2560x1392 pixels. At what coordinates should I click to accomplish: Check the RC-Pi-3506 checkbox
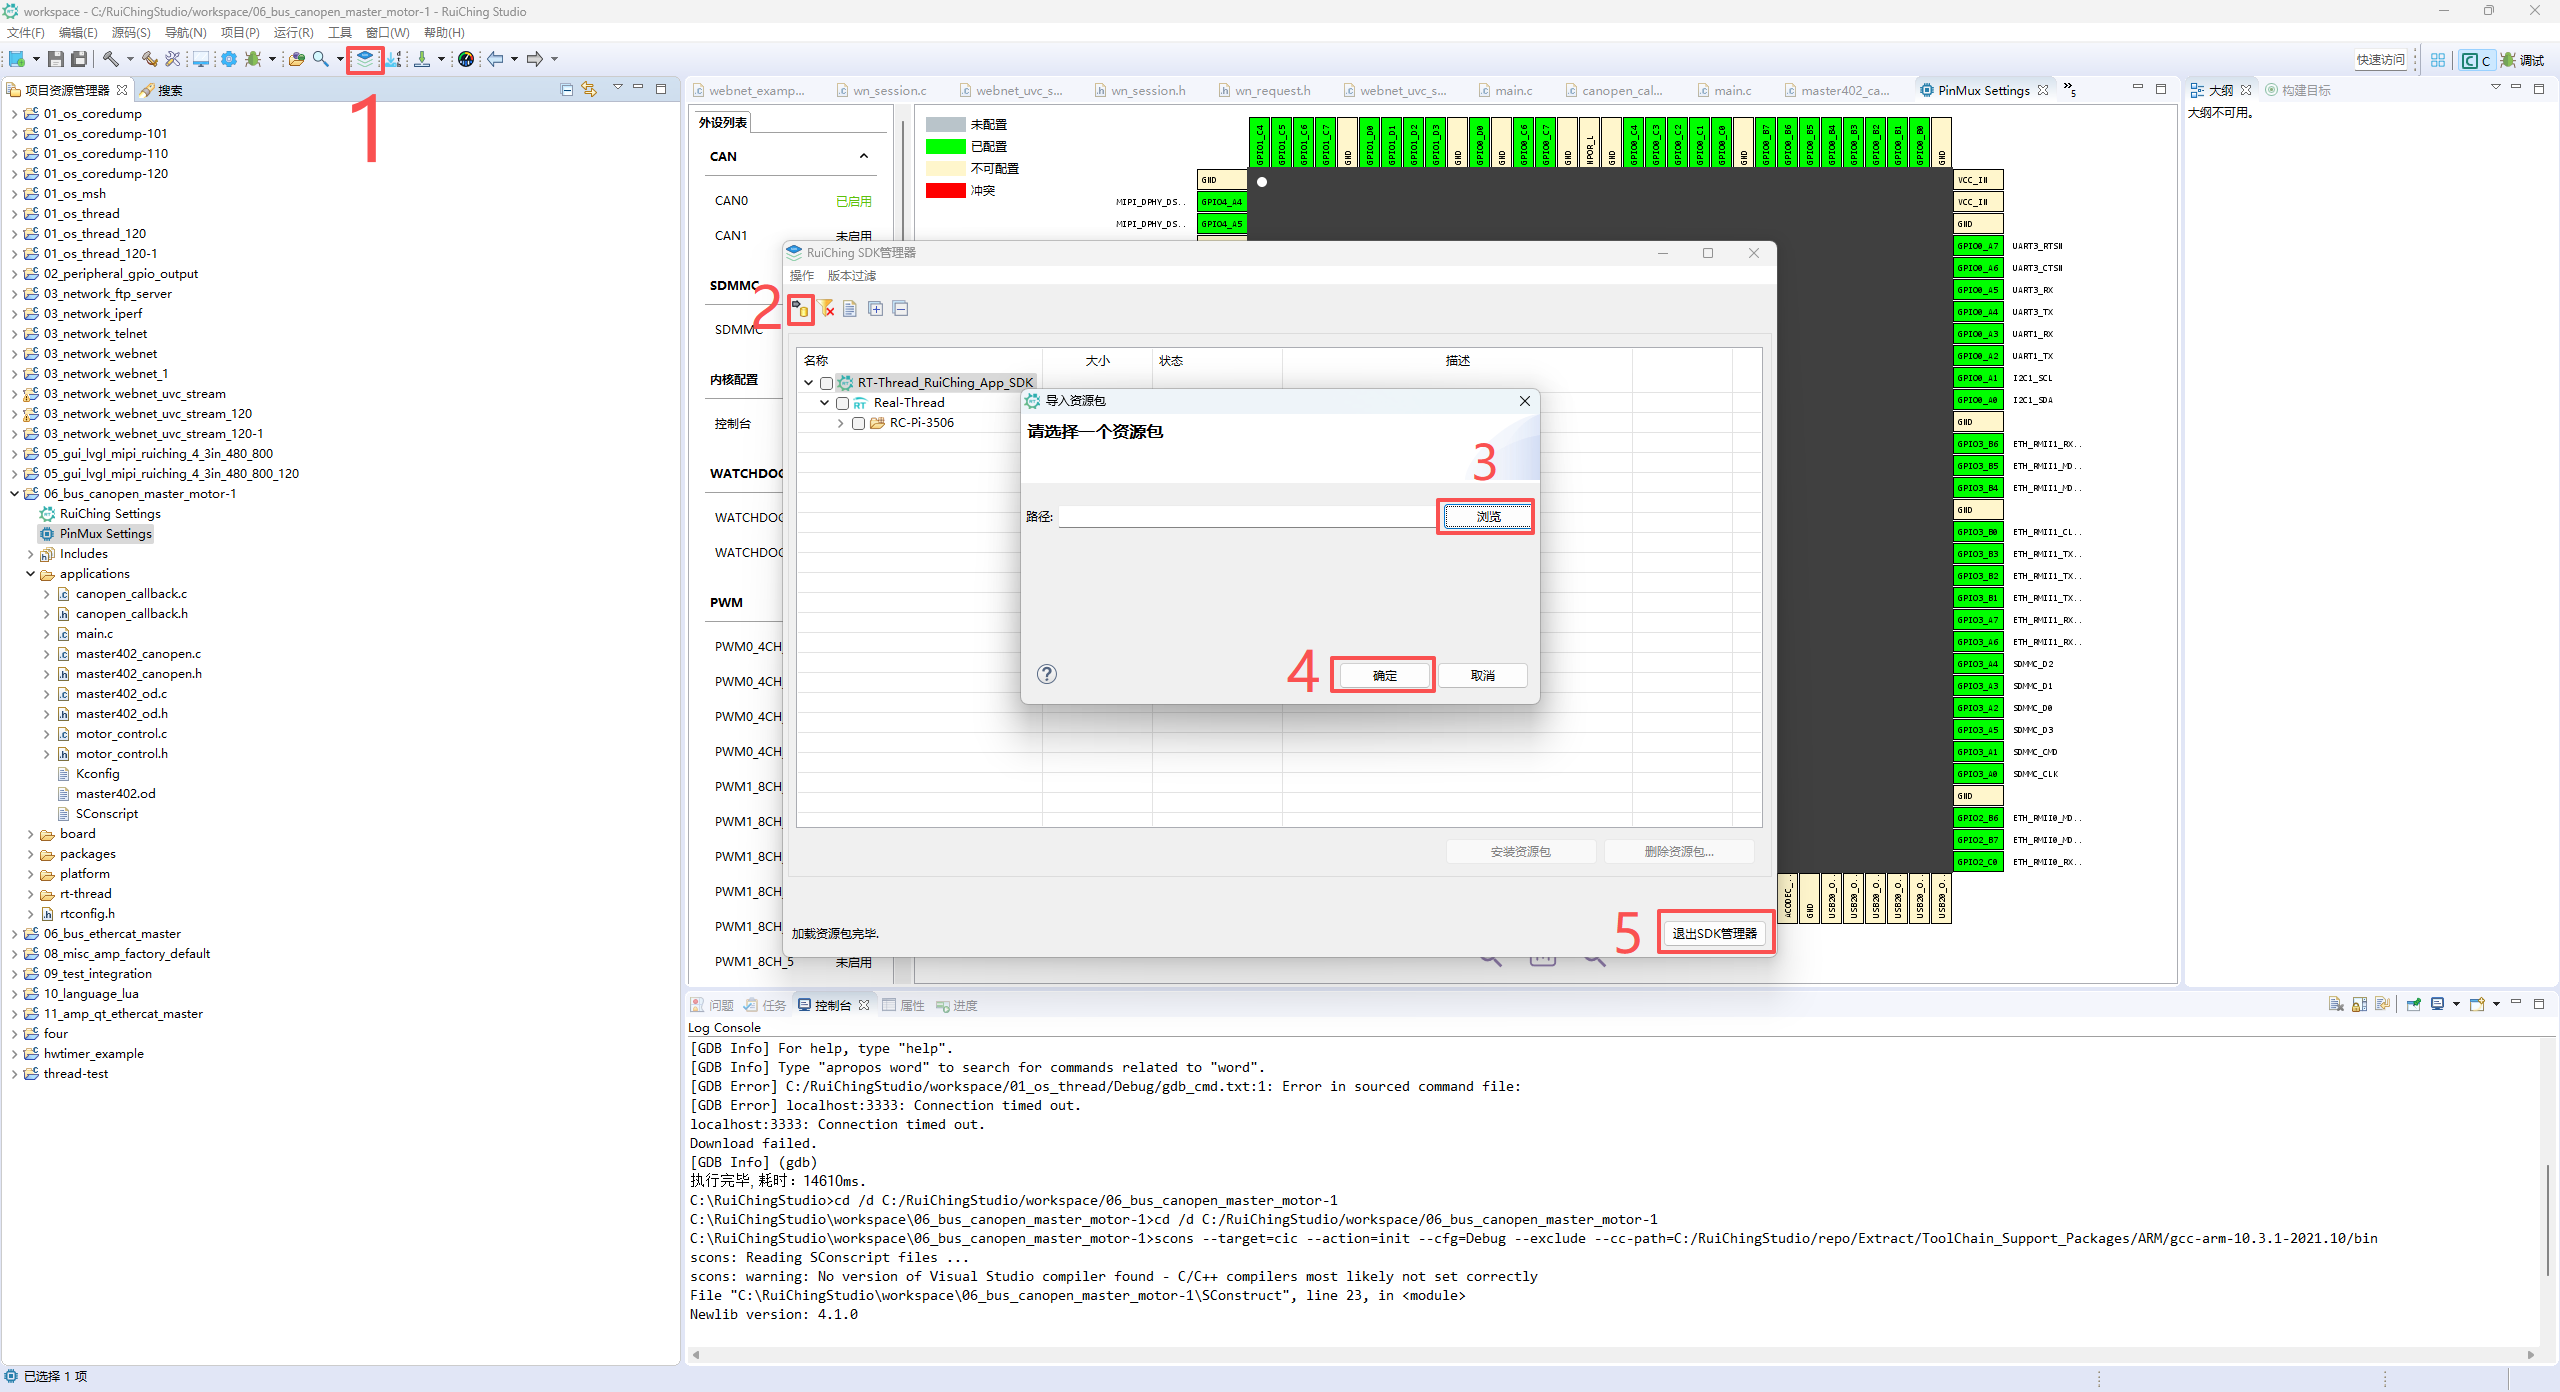pos(858,423)
